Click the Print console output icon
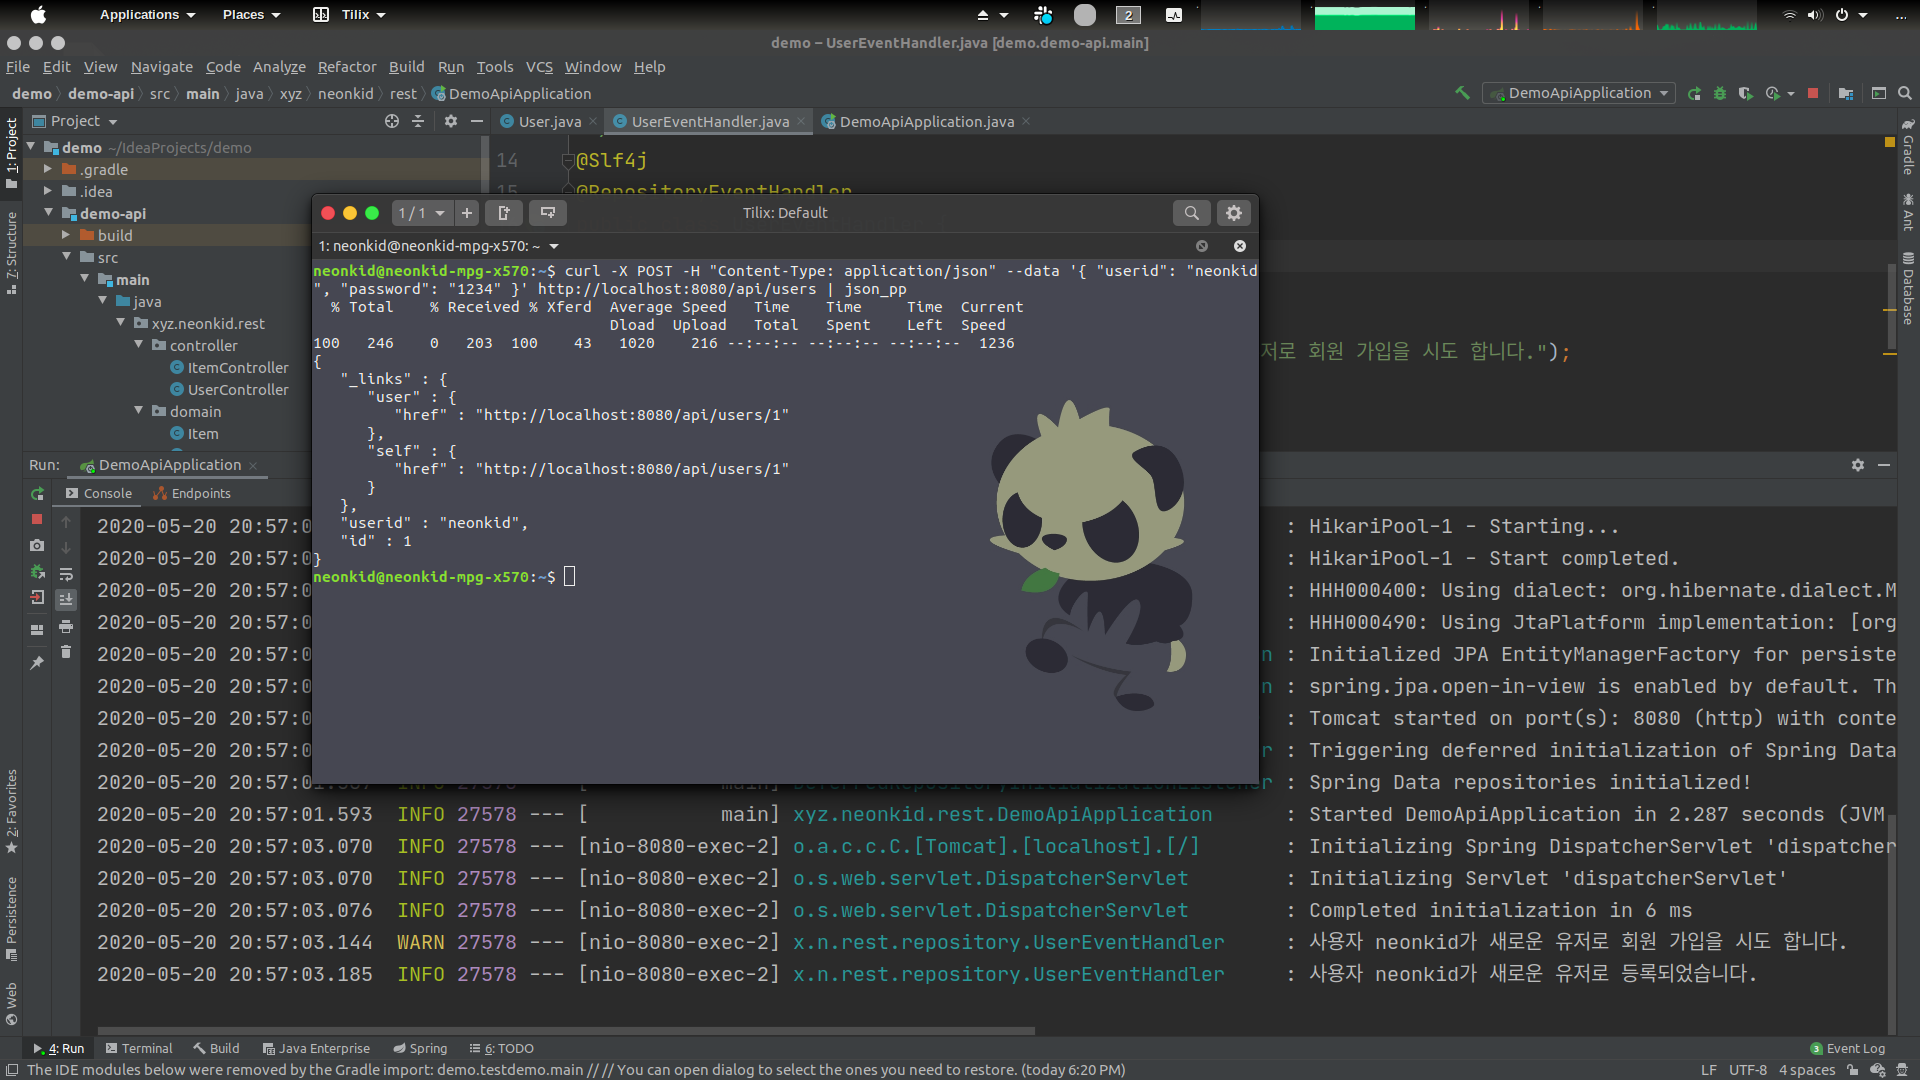Image resolution: width=1920 pixels, height=1080 pixels. pos(66,626)
